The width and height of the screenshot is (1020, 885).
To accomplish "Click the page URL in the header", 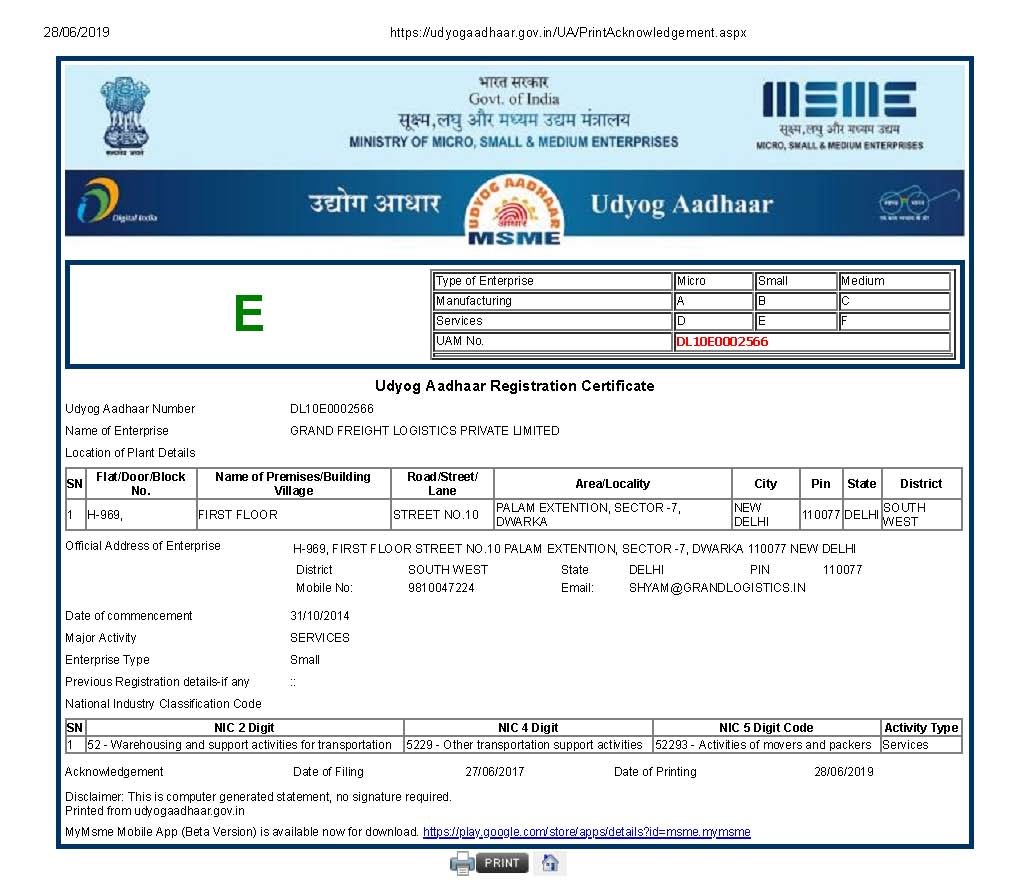I will 567,32.
